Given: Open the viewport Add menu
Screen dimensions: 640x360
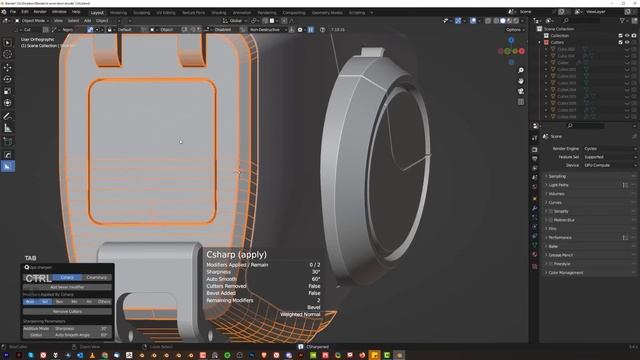Looking at the screenshot, I should [87, 21].
